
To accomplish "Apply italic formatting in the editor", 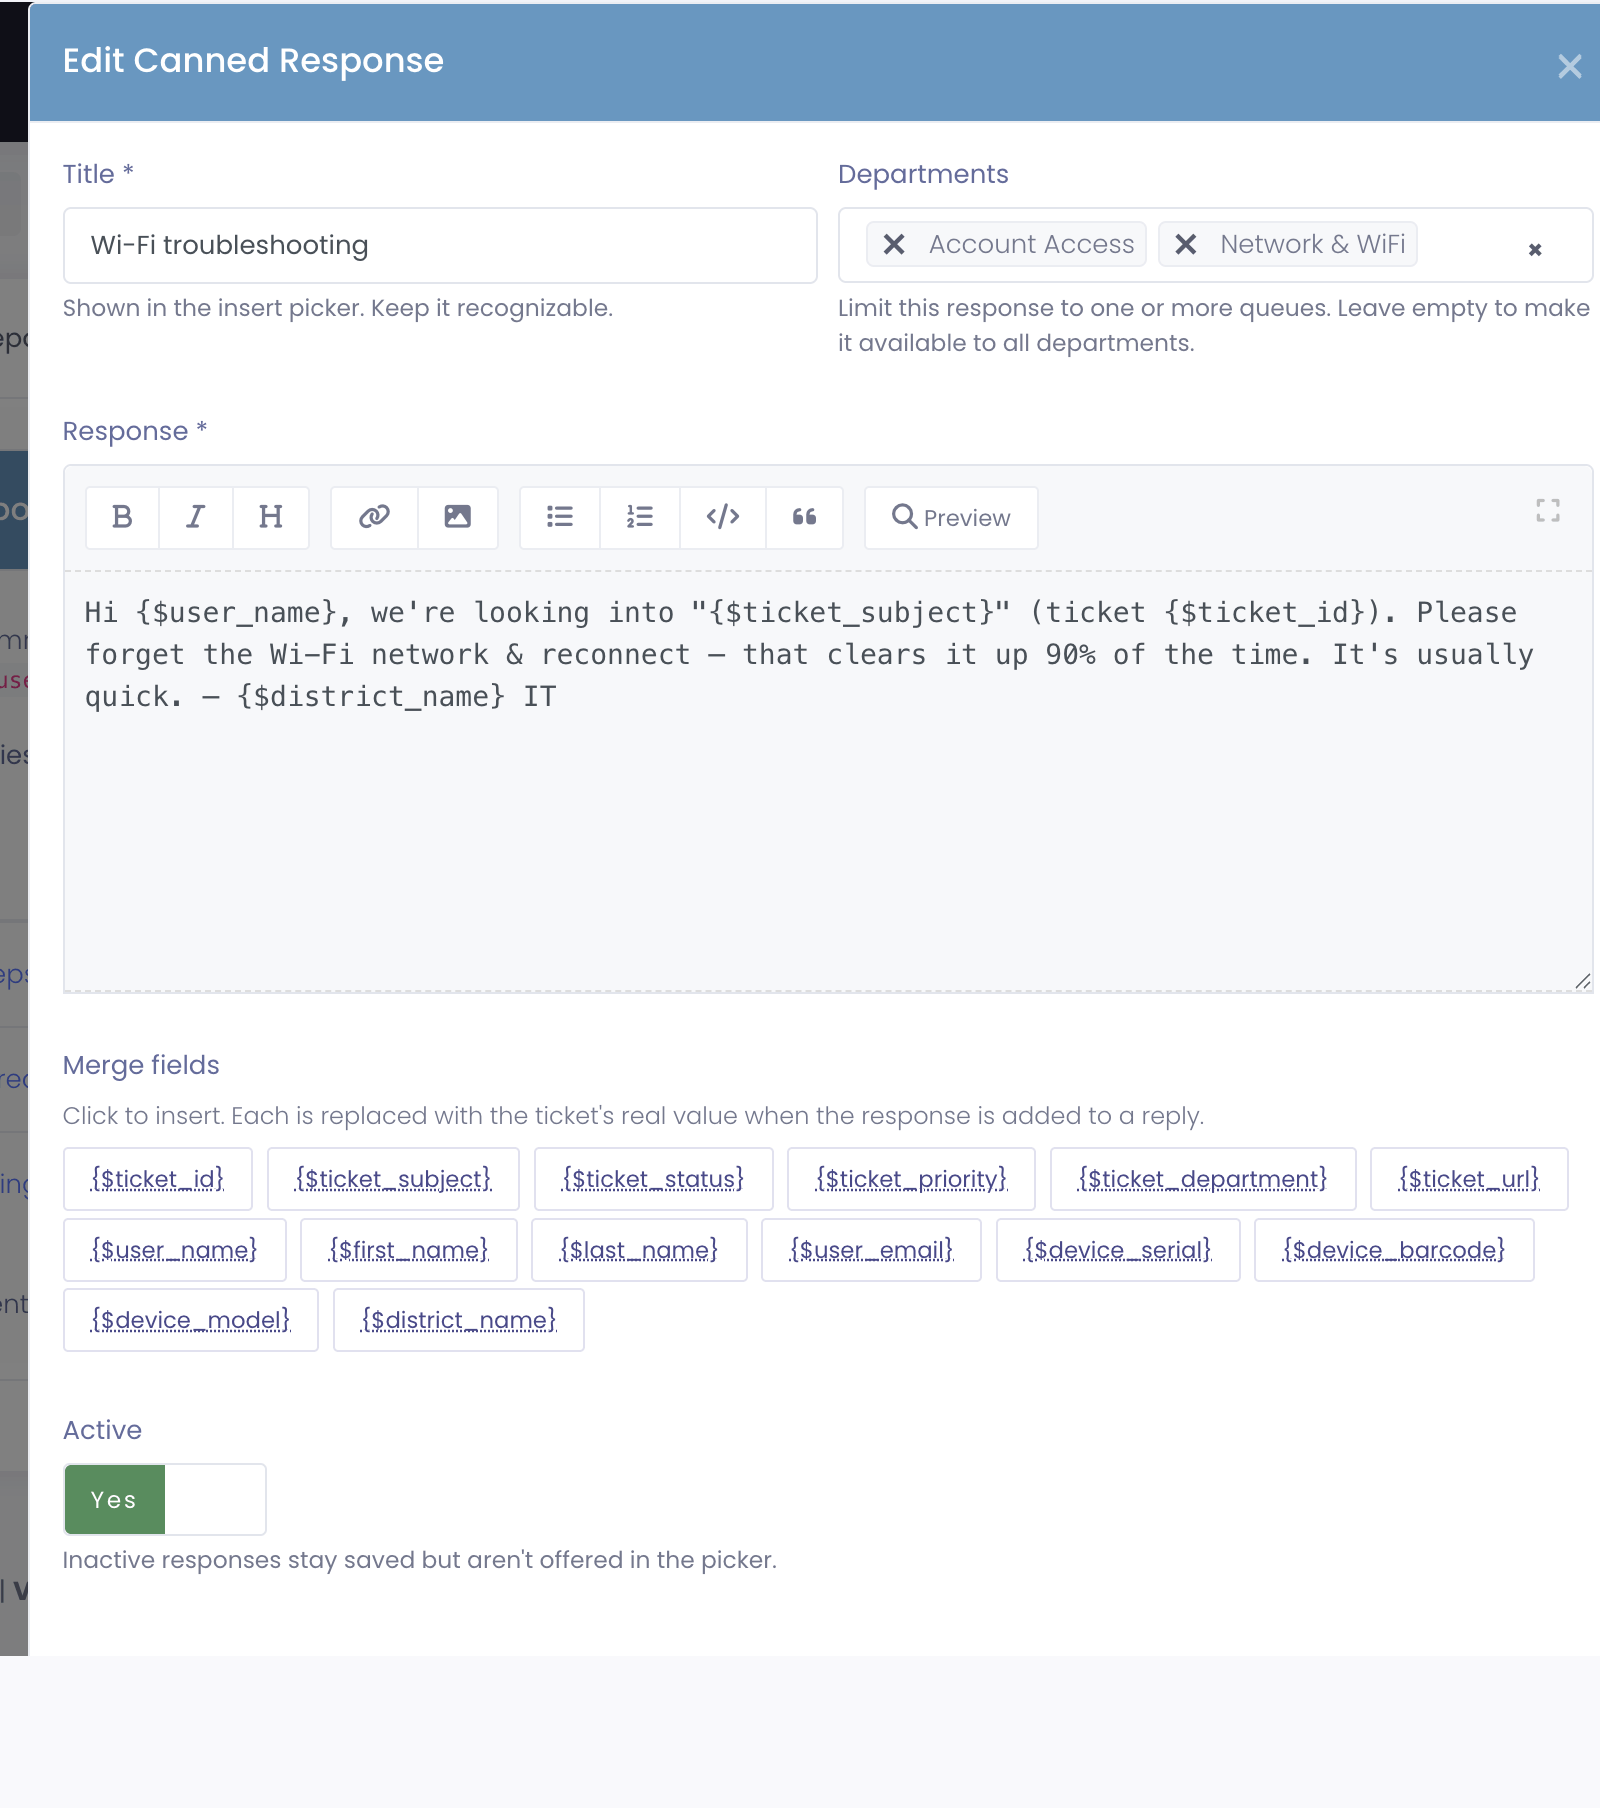I will (196, 517).
